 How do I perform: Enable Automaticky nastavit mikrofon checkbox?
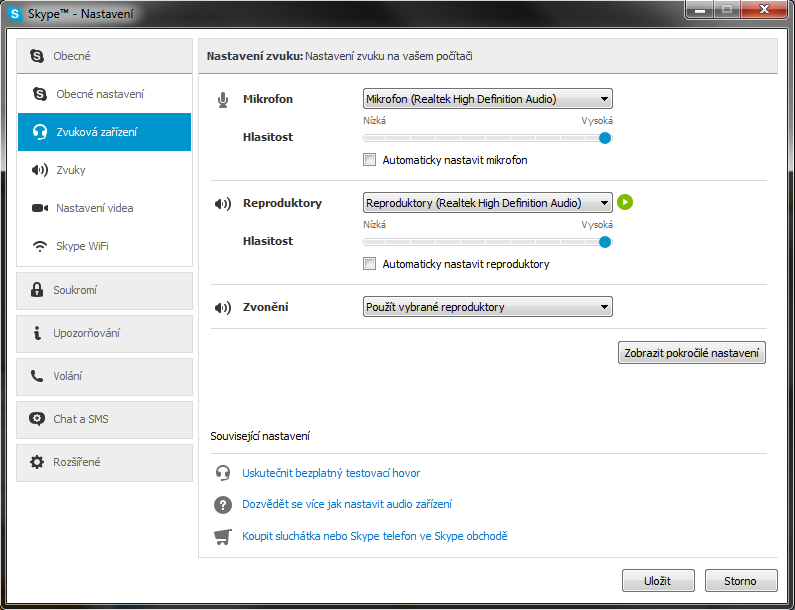click(370, 160)
